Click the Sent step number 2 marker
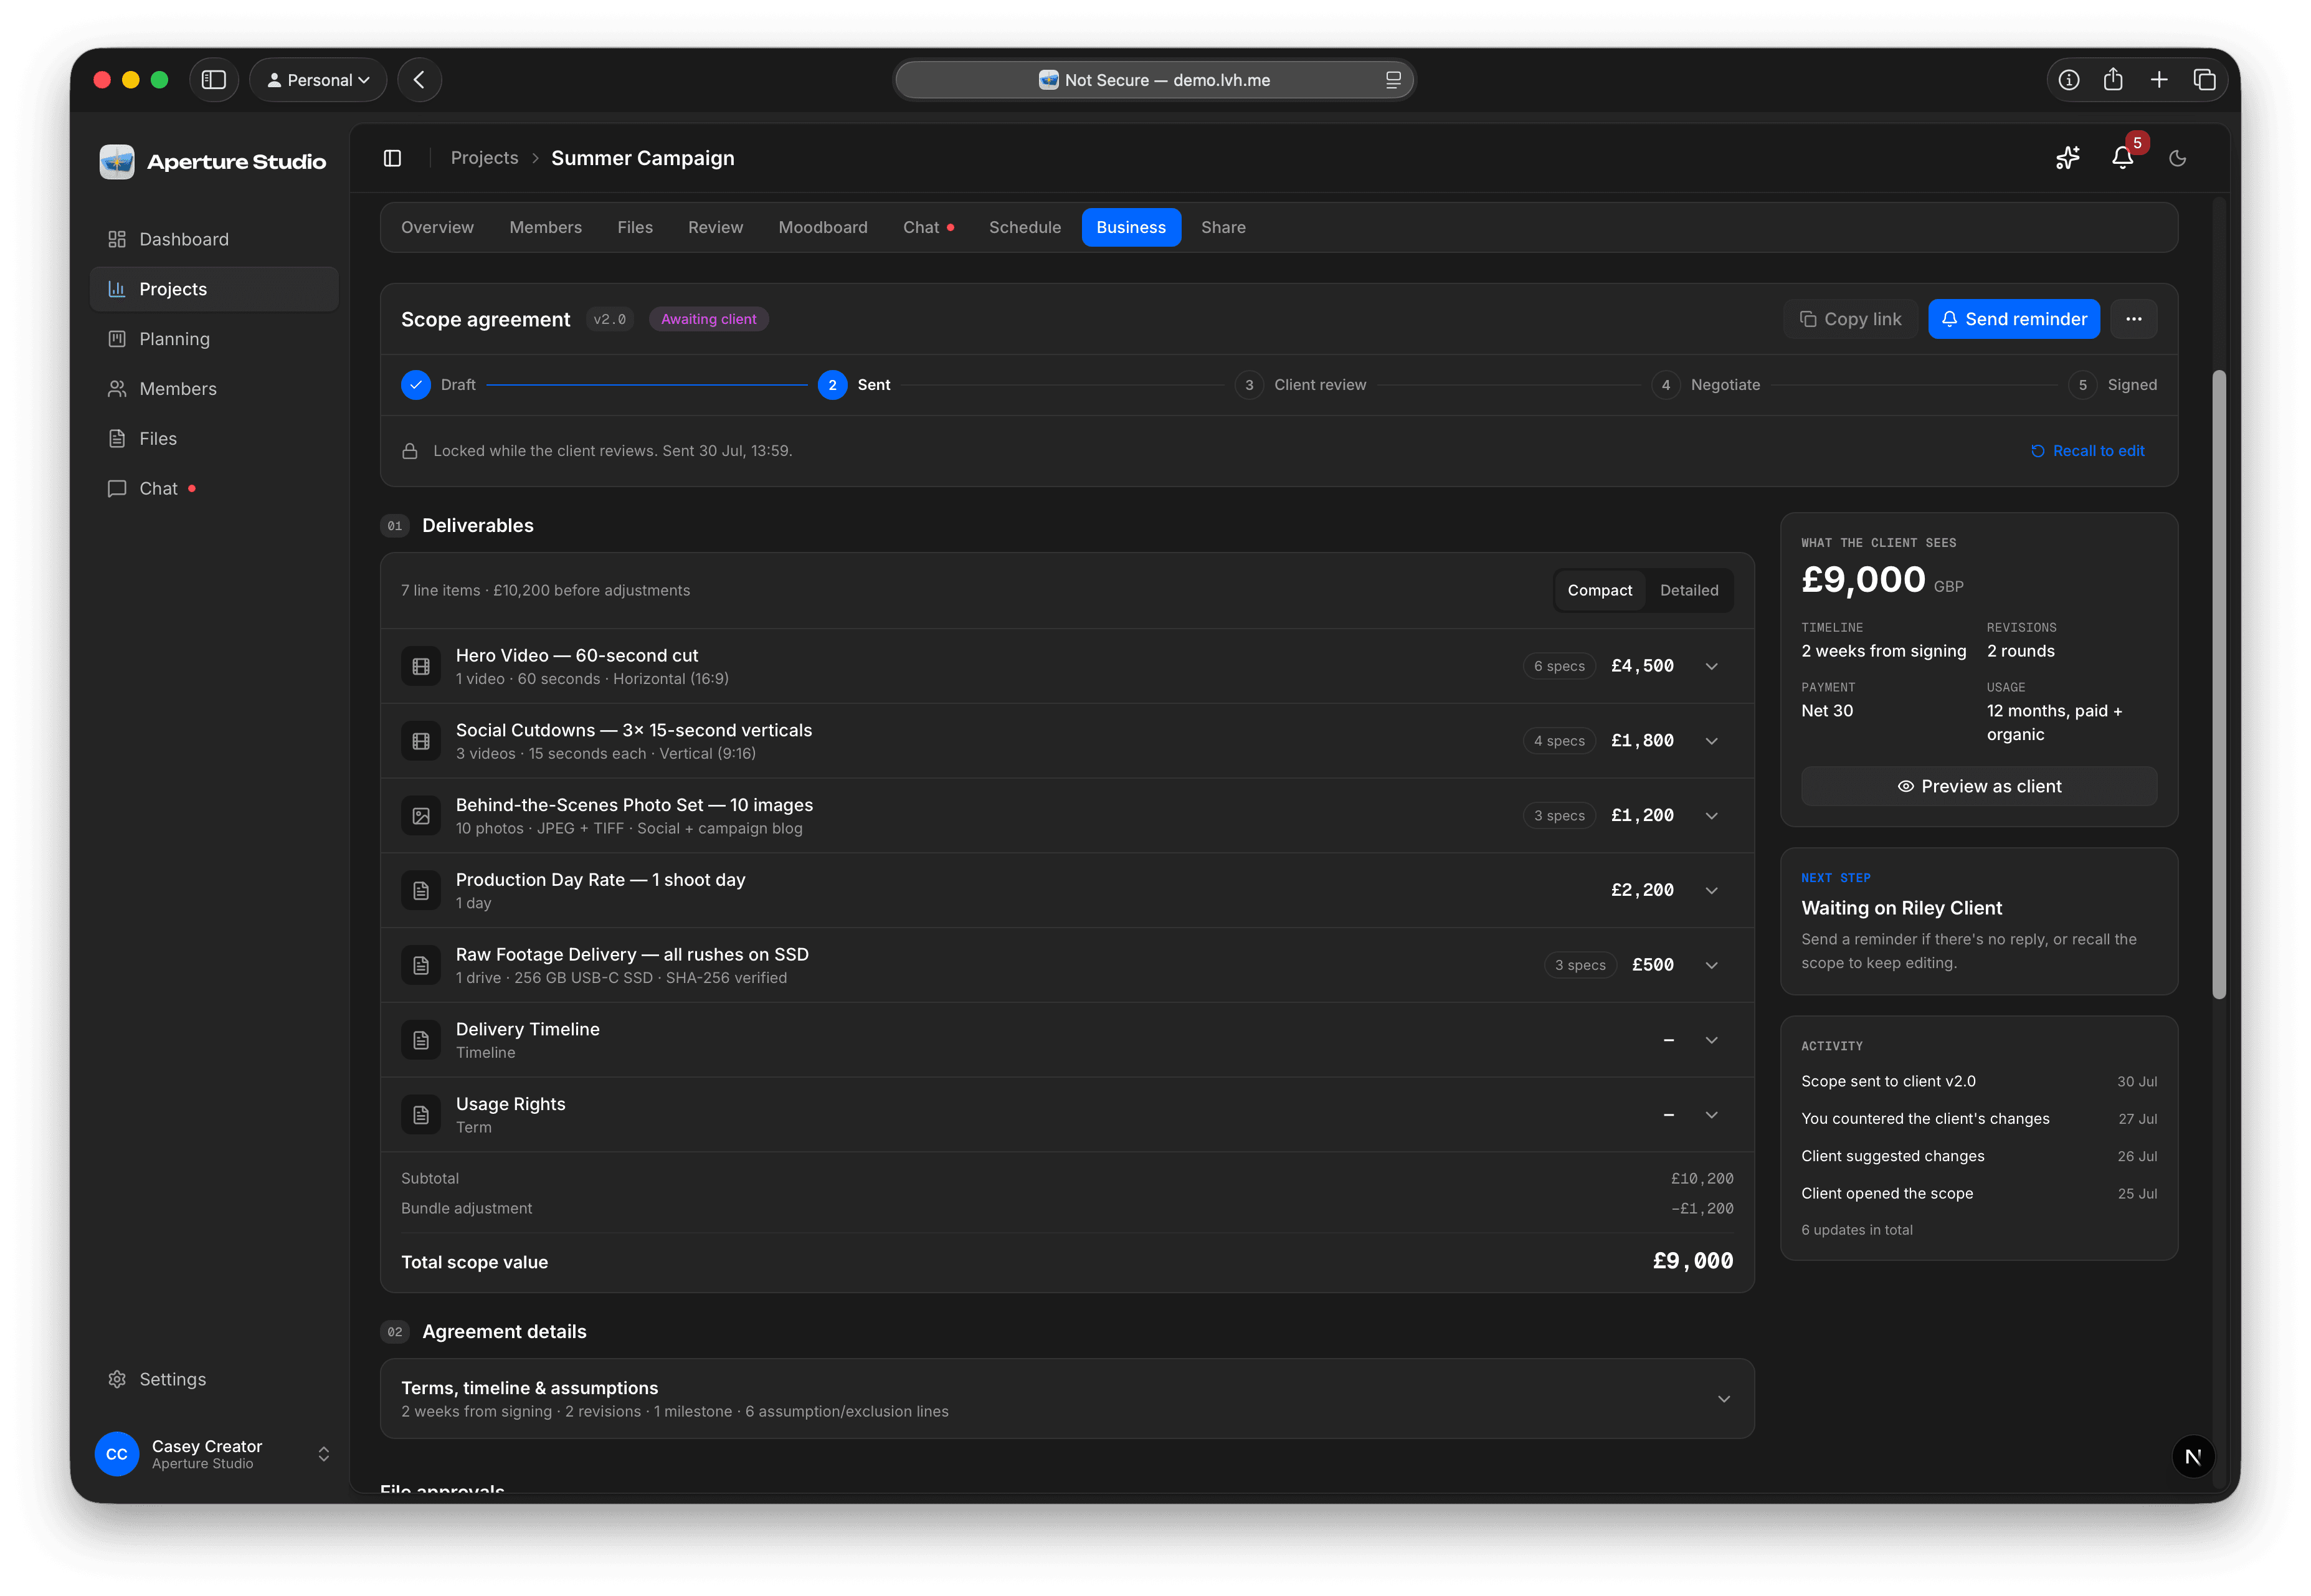Viewport: 2311px width, 1596px height. pos(832,385)
